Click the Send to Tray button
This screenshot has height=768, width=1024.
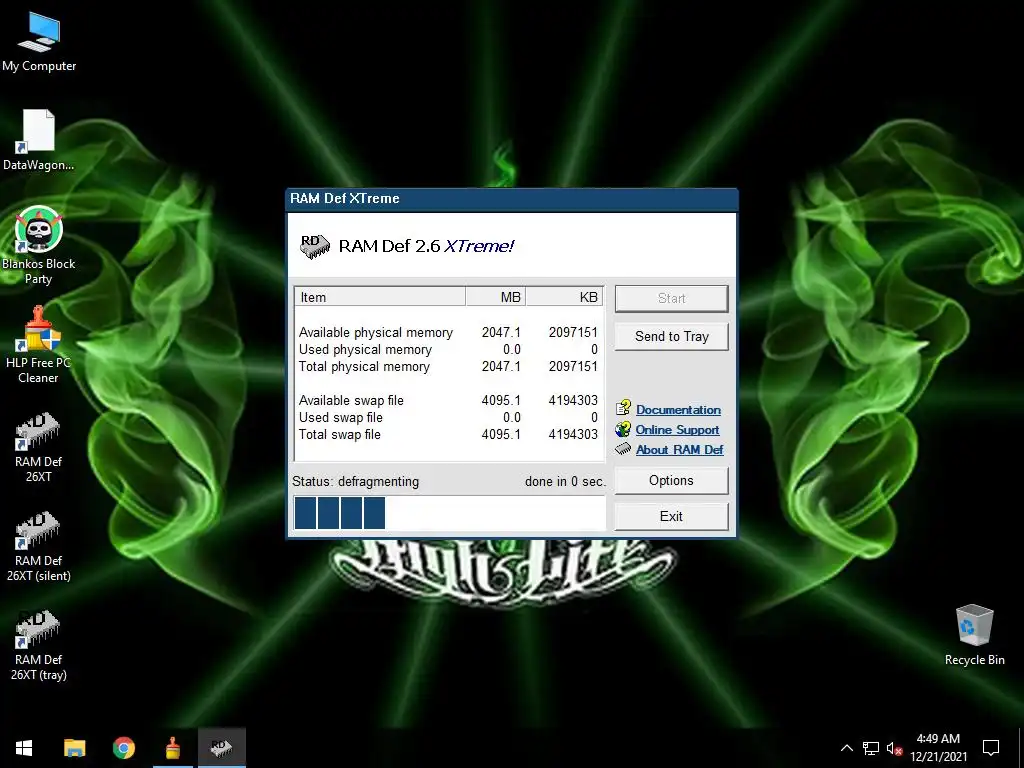coord(671,336)
